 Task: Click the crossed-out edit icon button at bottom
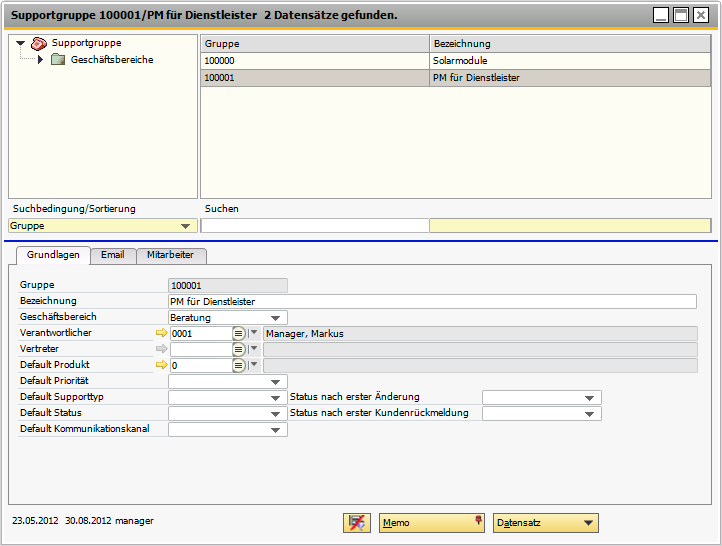coord(355,523)
